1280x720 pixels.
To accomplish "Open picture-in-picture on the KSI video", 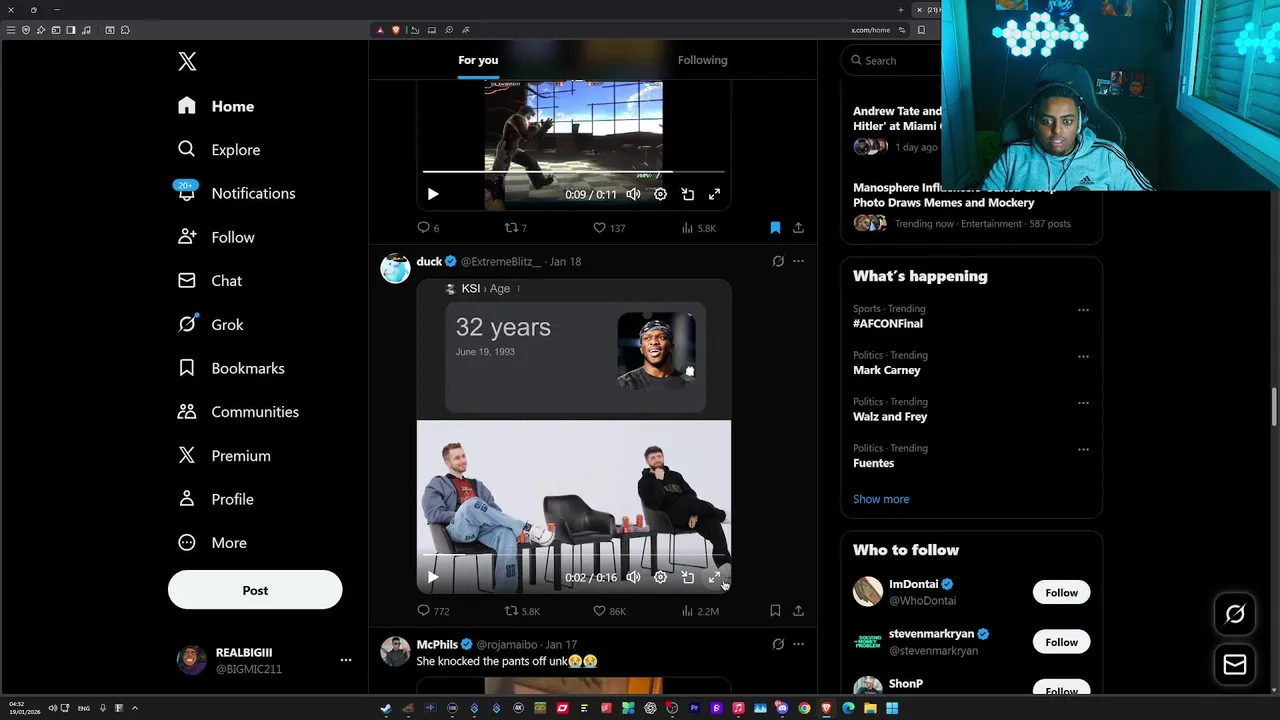I will 688,577.
